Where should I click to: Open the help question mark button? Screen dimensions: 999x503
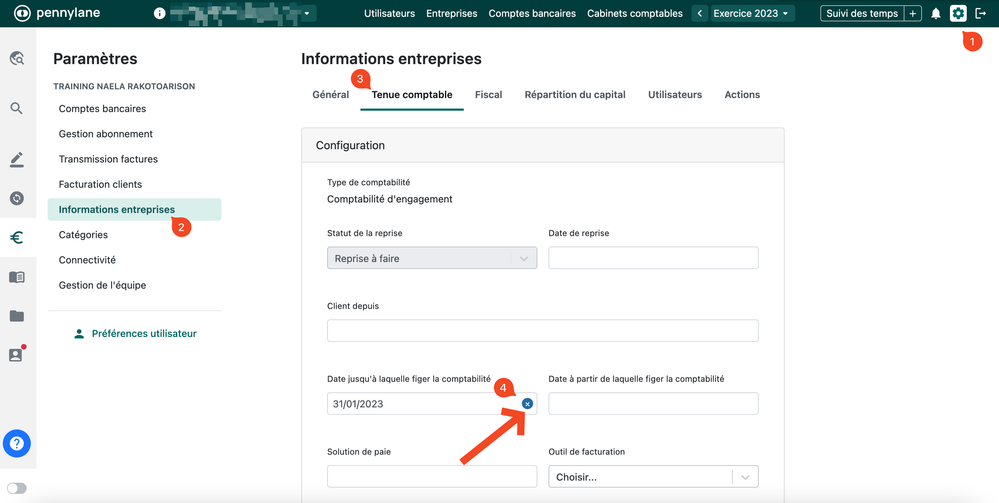pos(17,442)
